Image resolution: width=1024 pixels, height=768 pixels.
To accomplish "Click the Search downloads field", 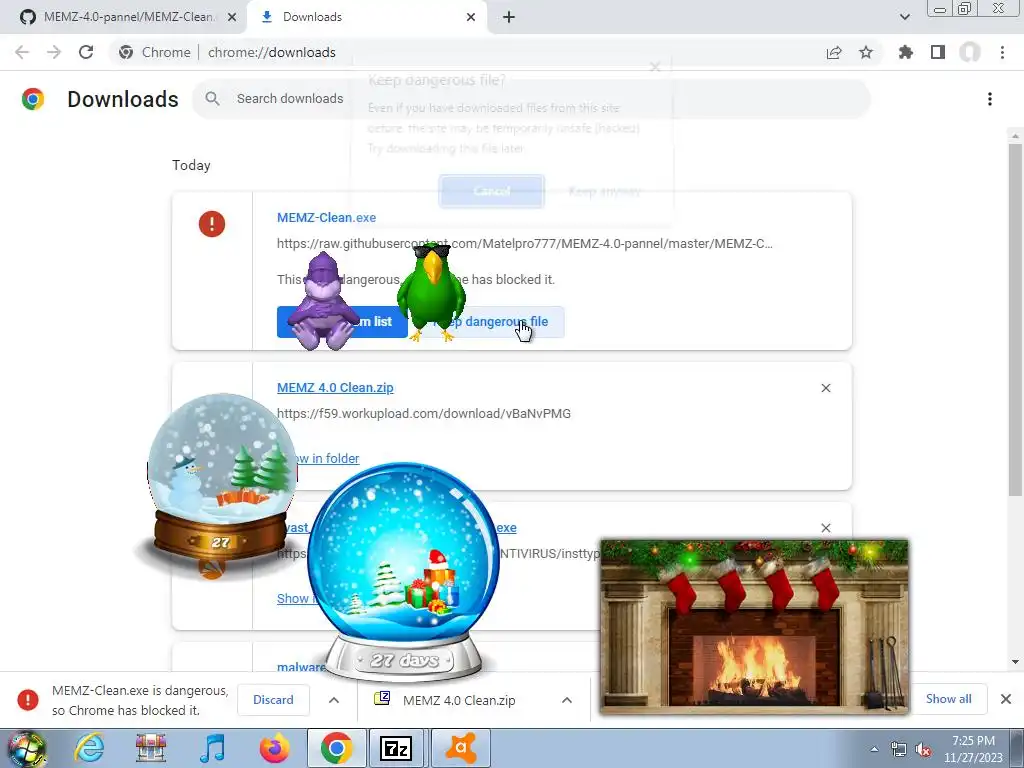I will tap(530, 99).
